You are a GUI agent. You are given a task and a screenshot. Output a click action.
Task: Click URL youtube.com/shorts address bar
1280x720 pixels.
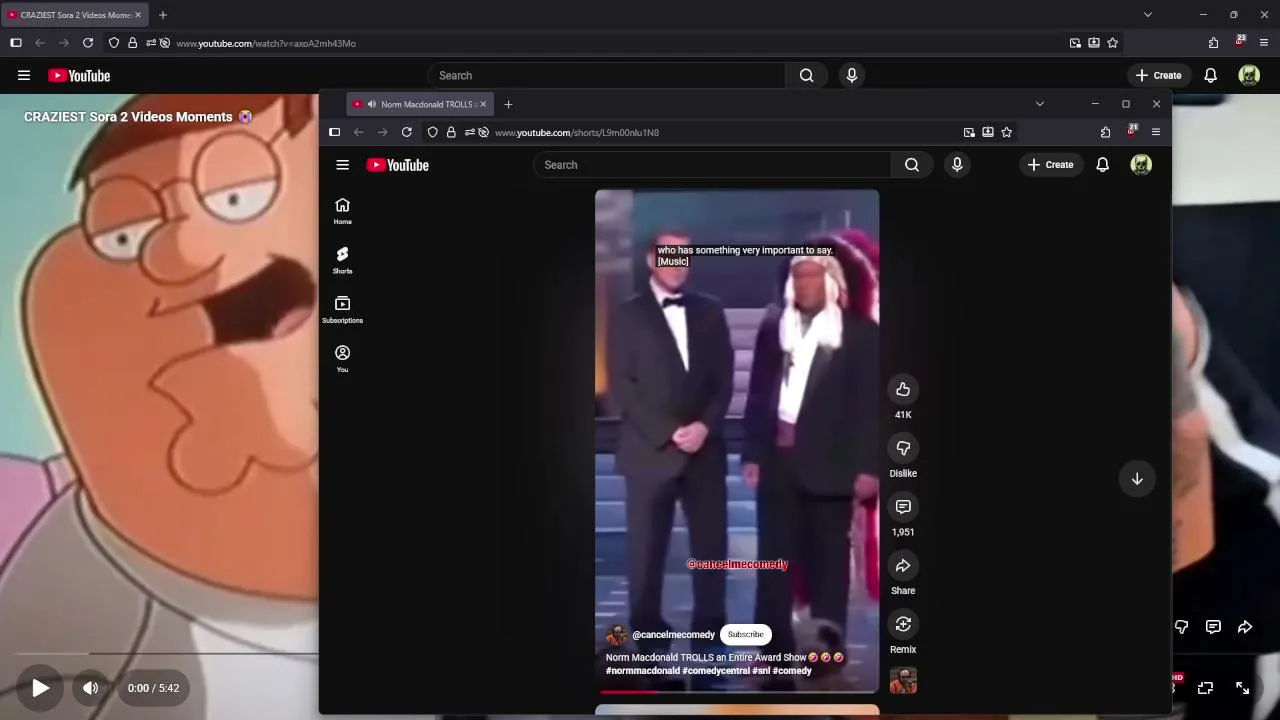click(x=576, y=132)
